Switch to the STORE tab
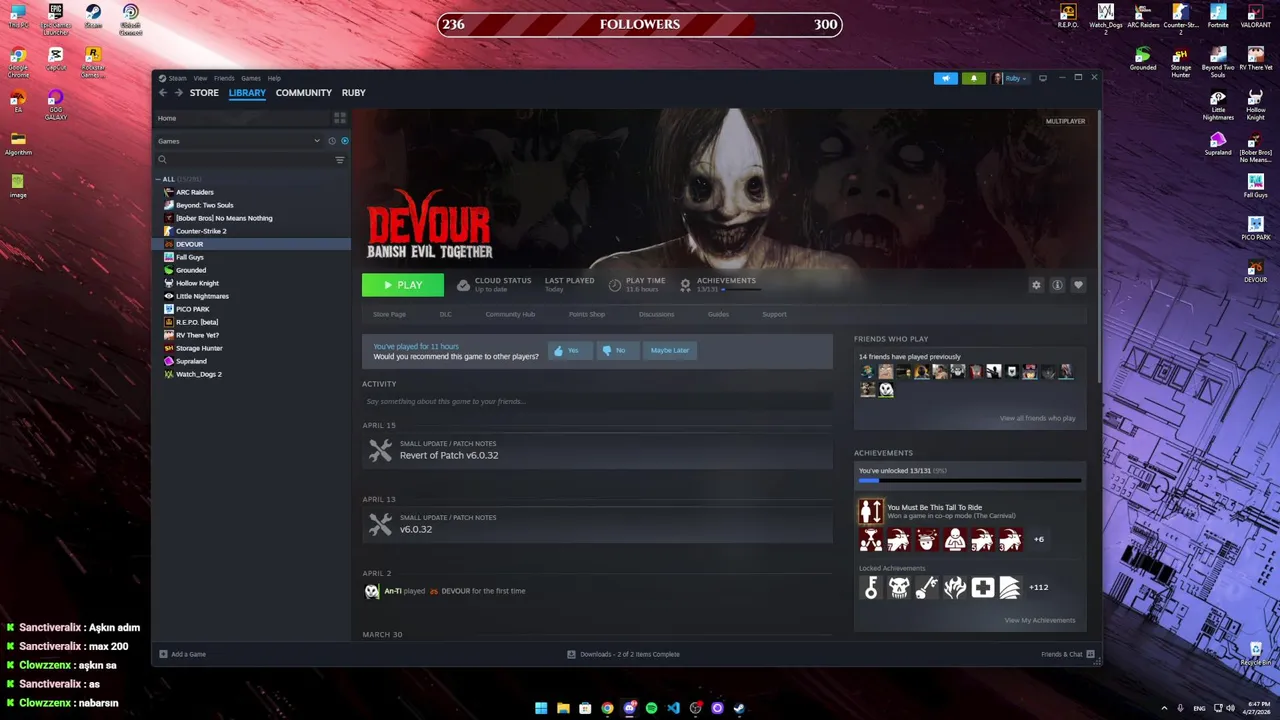 (x=204, y=93)
